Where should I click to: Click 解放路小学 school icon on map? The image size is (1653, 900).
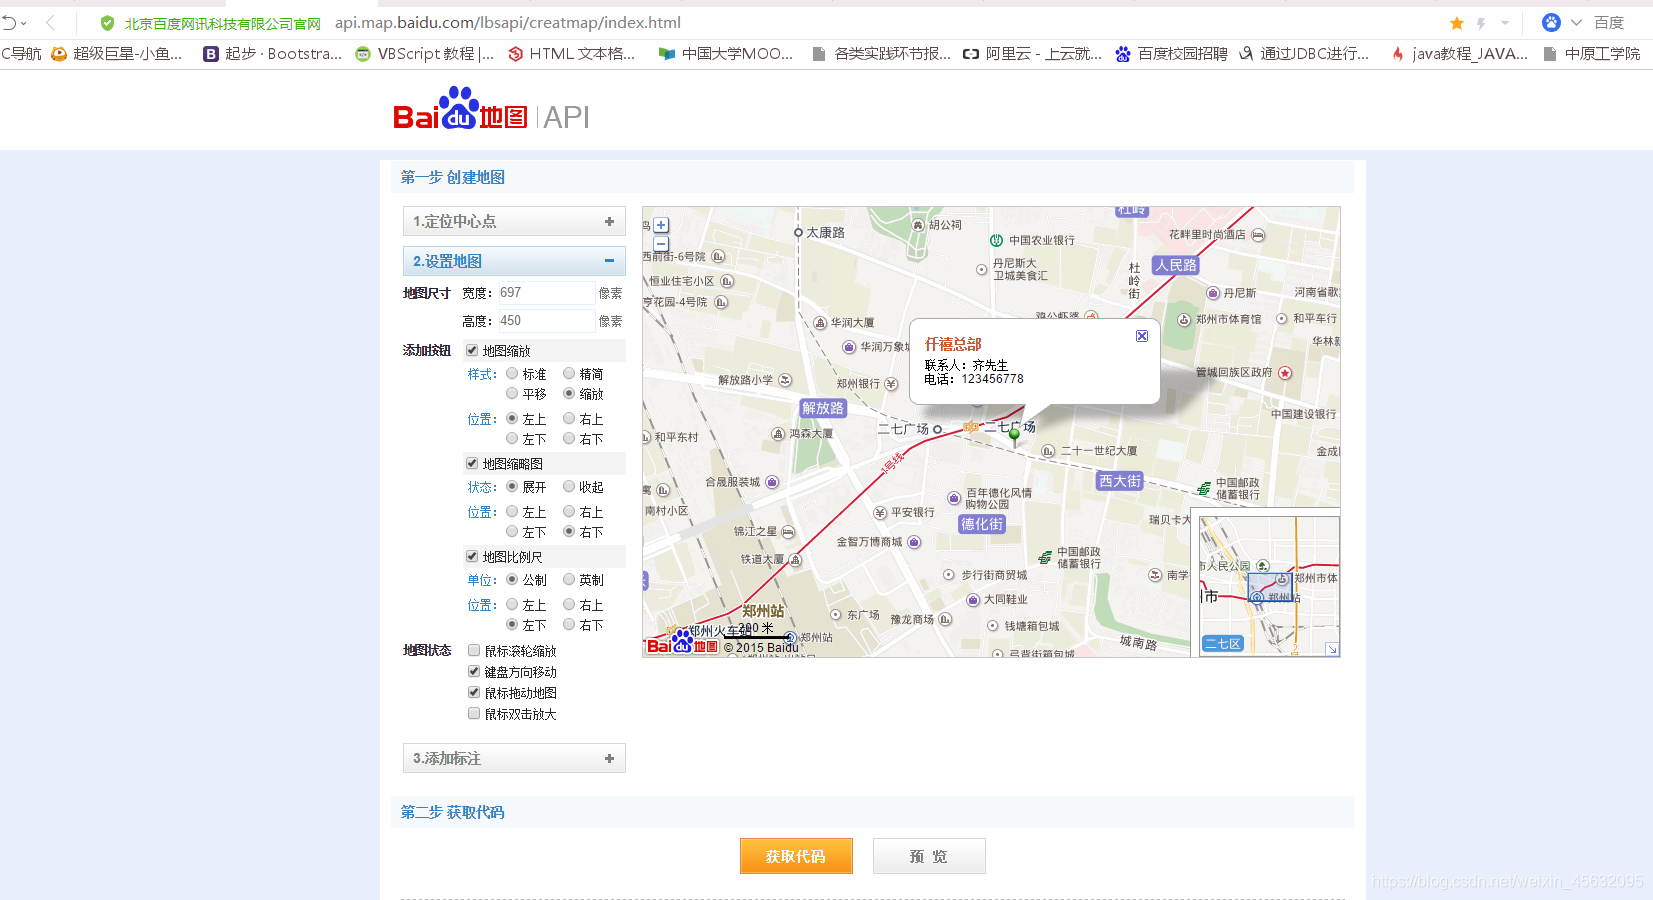[785, 380]
